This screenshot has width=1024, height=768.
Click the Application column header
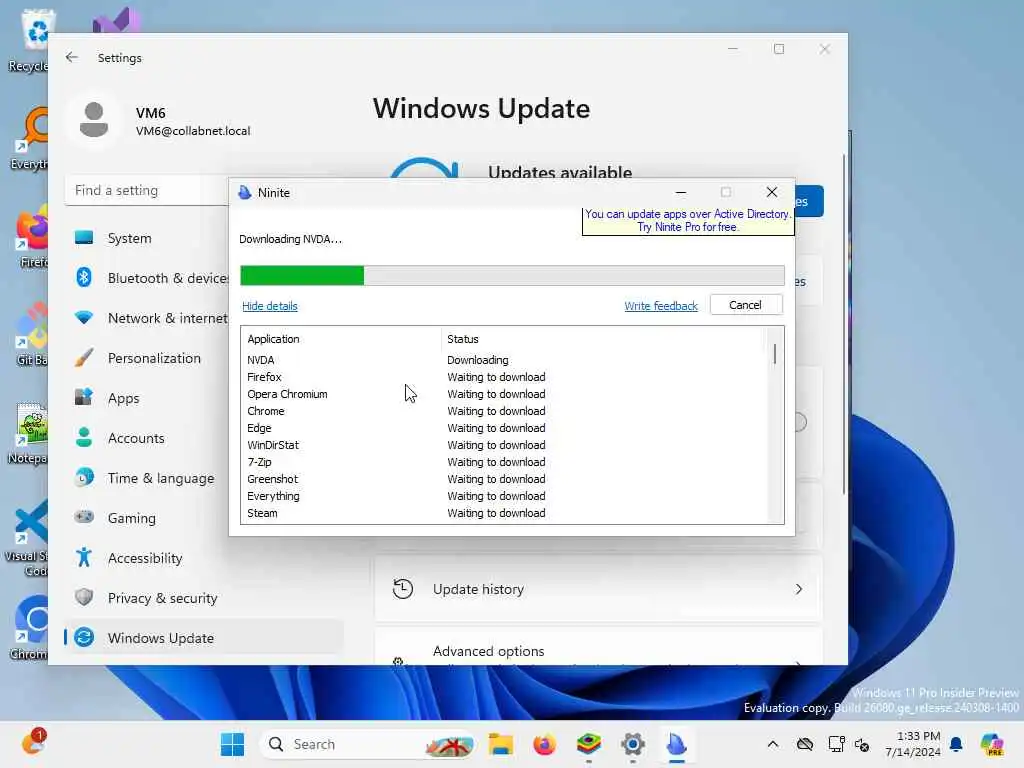pyautogui.click(x=342, y=339)
